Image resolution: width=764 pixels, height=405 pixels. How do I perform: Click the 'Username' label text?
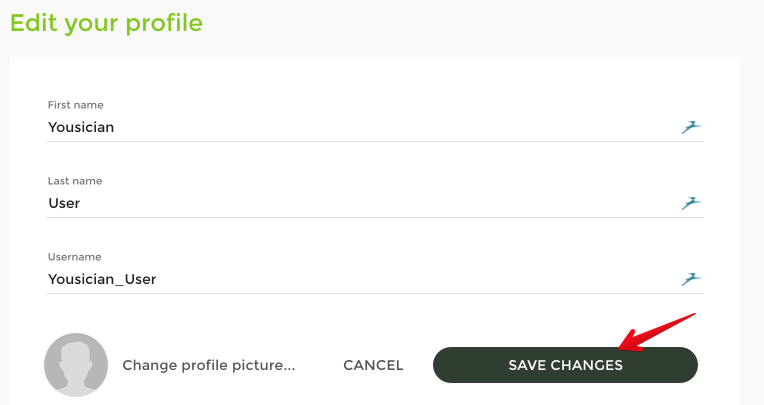coord(74,257)
